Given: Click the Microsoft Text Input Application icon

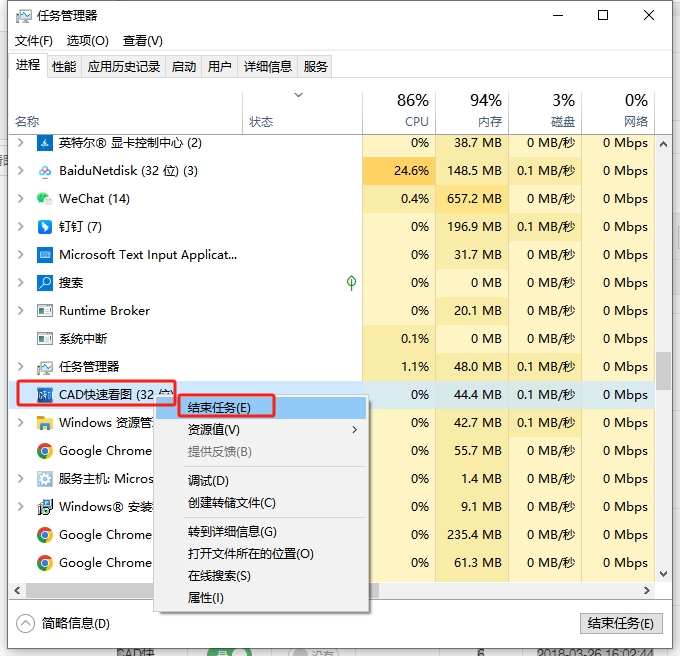Looking at the screenshot, I should coord(45,255).
